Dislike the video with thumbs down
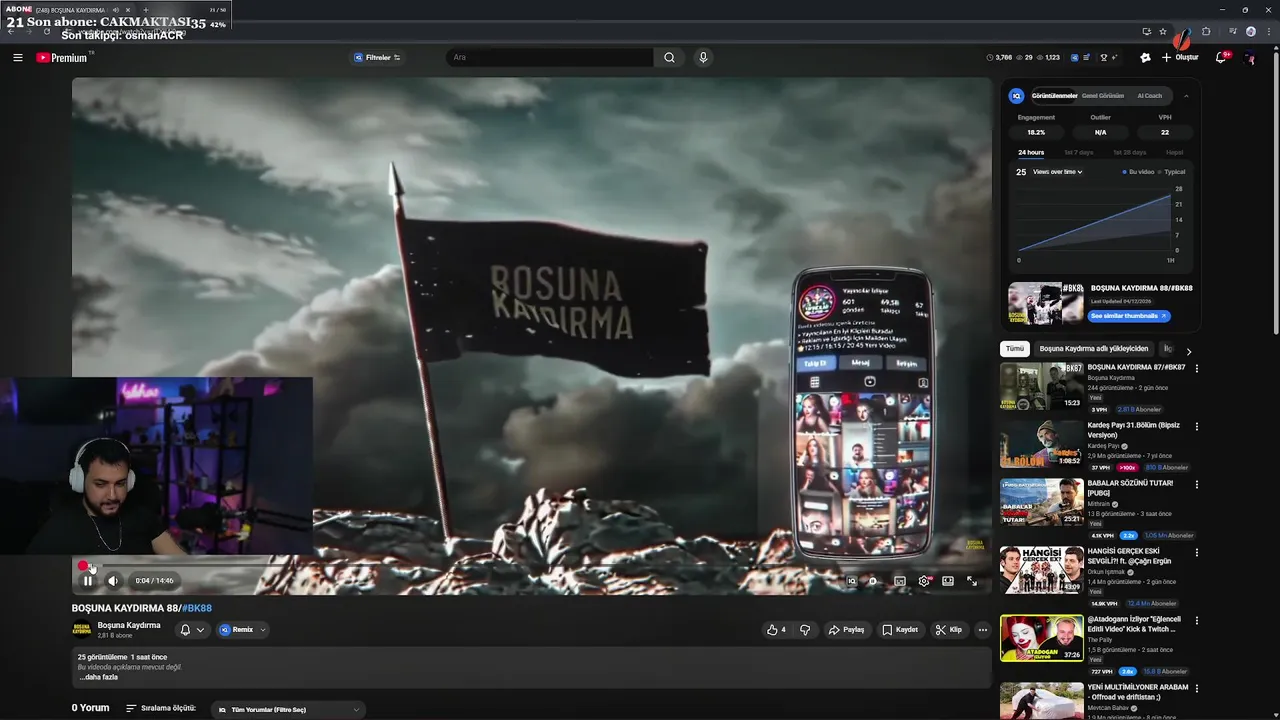This screenshot has width=1280, height=720. click(x=805, y=630)
